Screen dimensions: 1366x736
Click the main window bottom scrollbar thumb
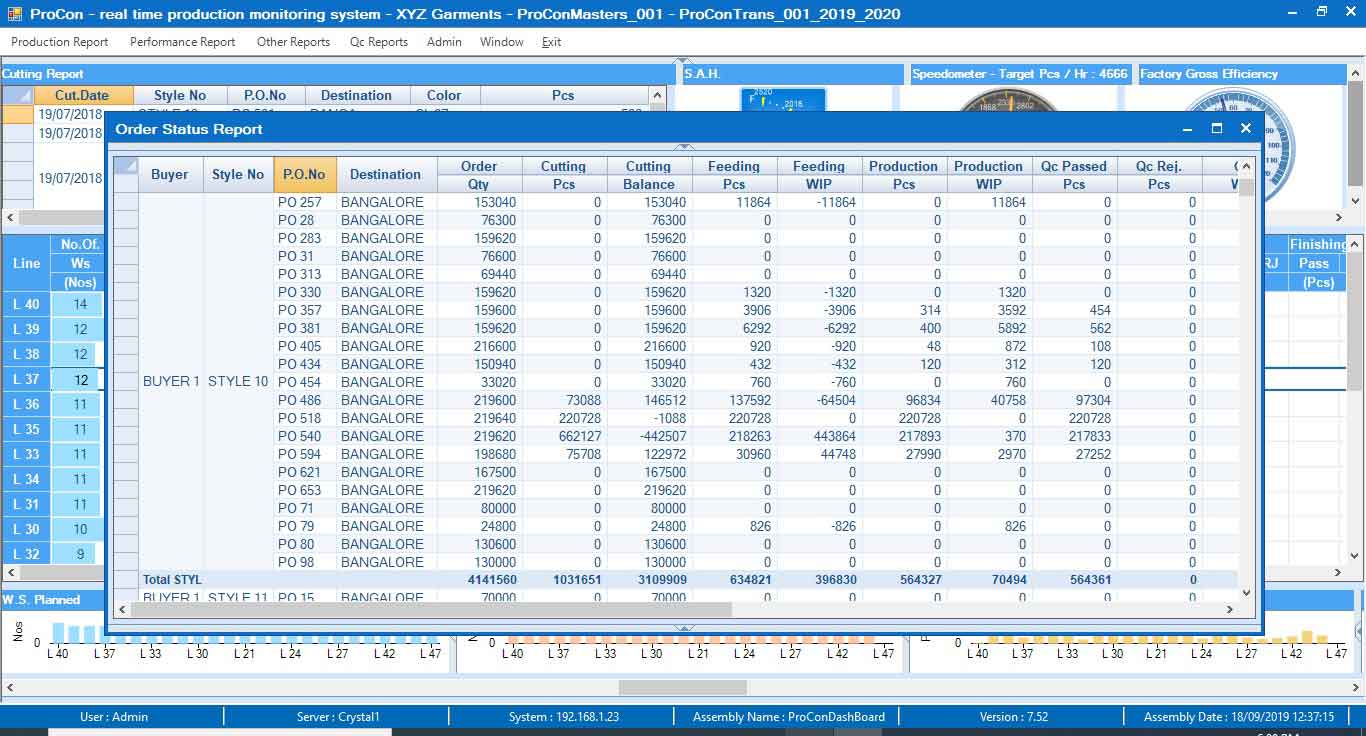(683, 687)
